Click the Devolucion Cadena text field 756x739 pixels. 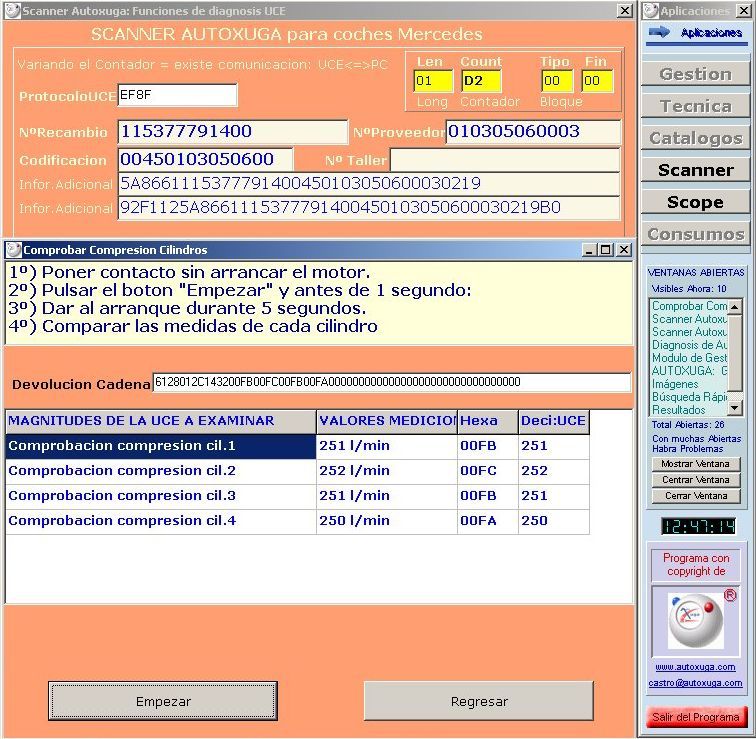coord(392,382)
